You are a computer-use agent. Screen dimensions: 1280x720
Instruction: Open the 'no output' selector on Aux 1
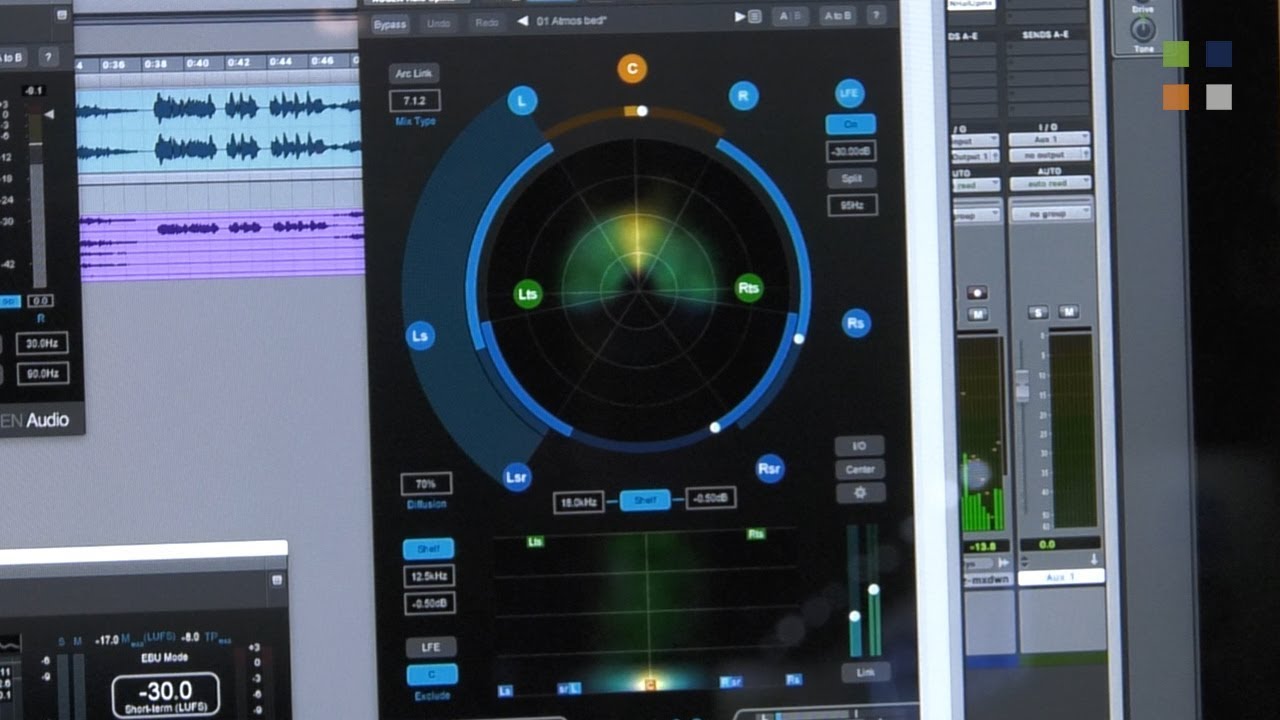click(x=1049, y=155)
